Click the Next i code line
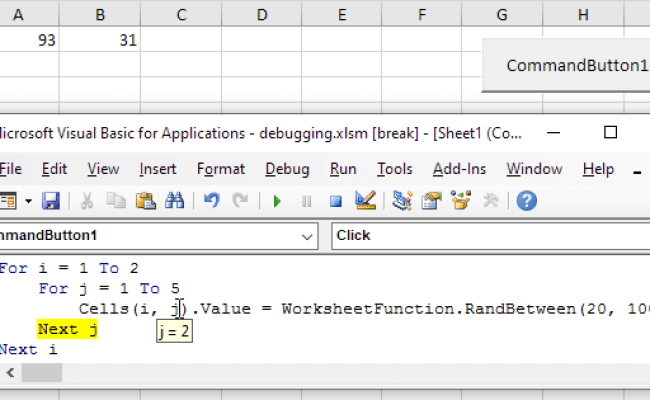 coord(28,349)
